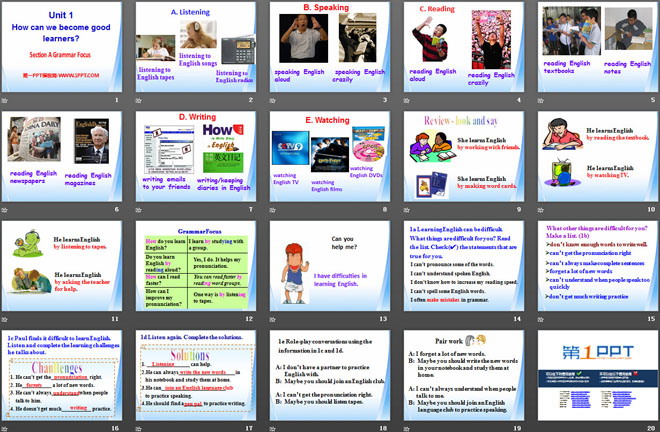Click the animation star icon under slide 10
This screenshot has width=660, height=432.
click(x=540, y=210)
